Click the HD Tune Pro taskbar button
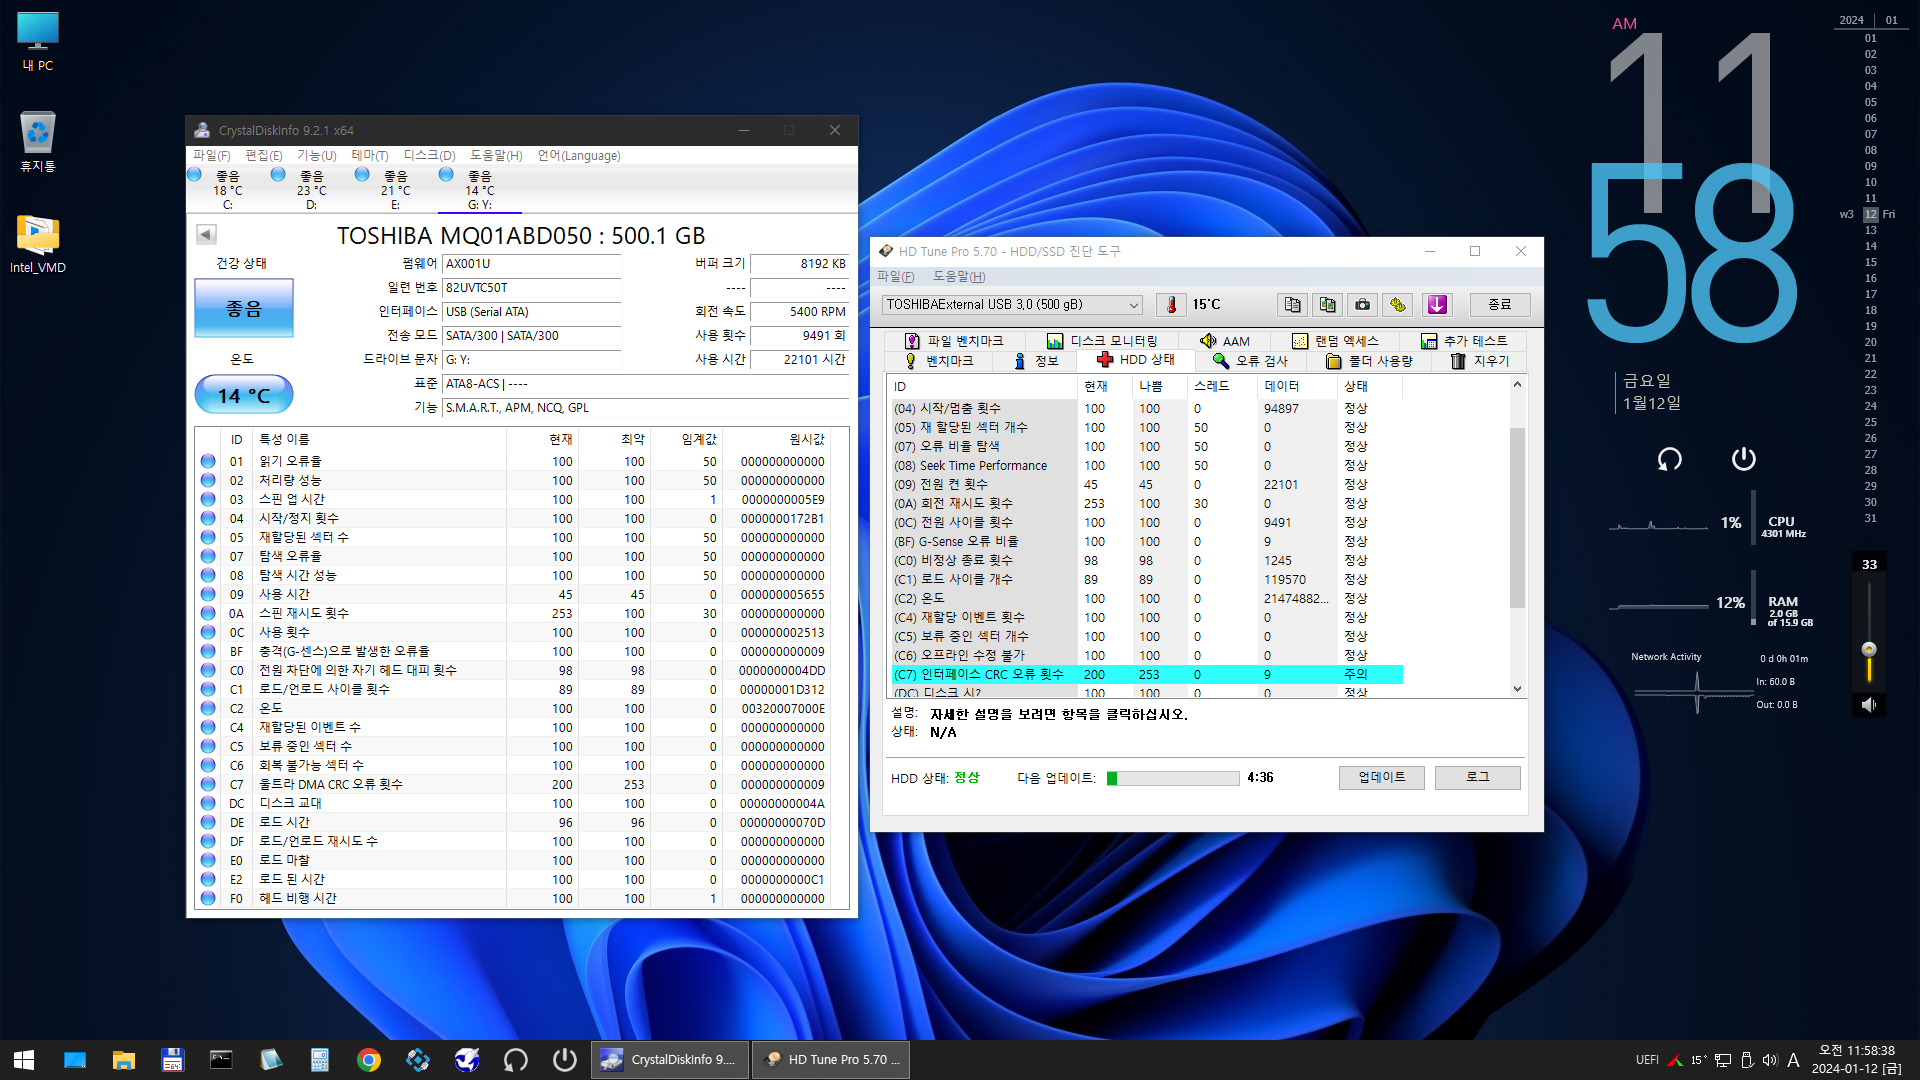 pyautogui.click(x=831, y=1060)
